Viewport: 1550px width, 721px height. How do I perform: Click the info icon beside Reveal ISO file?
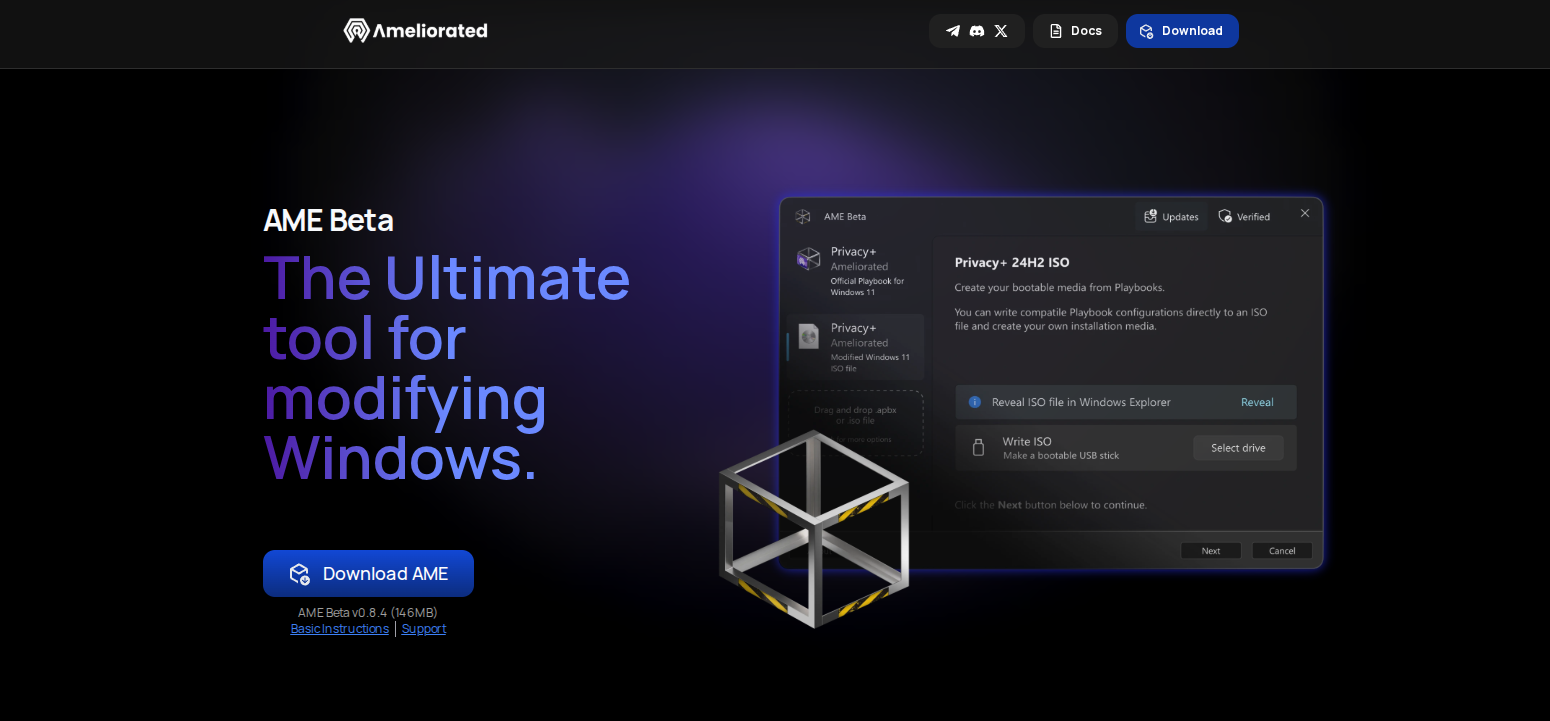[975, 402]
